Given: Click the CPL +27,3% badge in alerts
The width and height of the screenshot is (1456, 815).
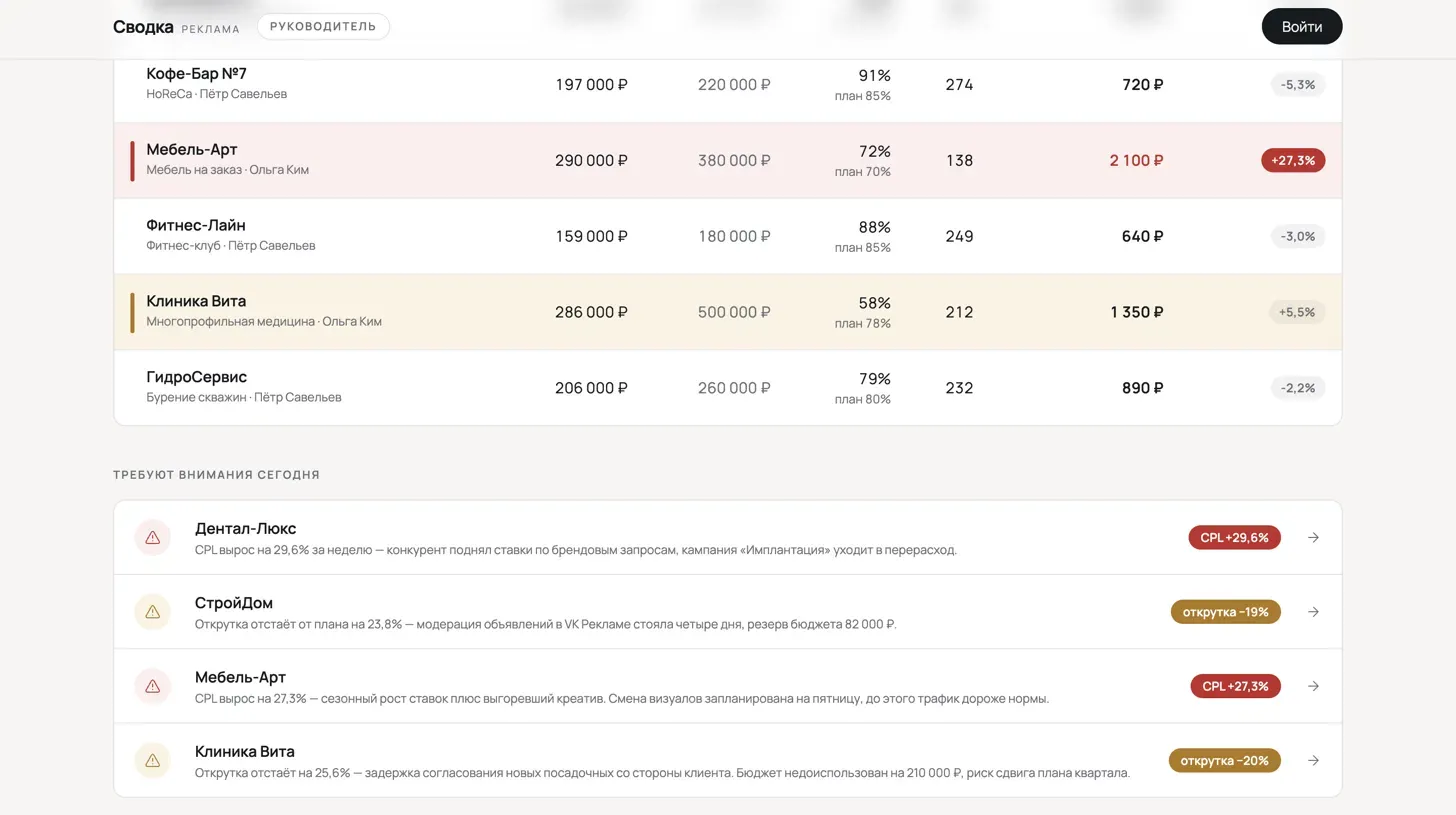Looking at the screenshot, I should [x=1235, y=686].
